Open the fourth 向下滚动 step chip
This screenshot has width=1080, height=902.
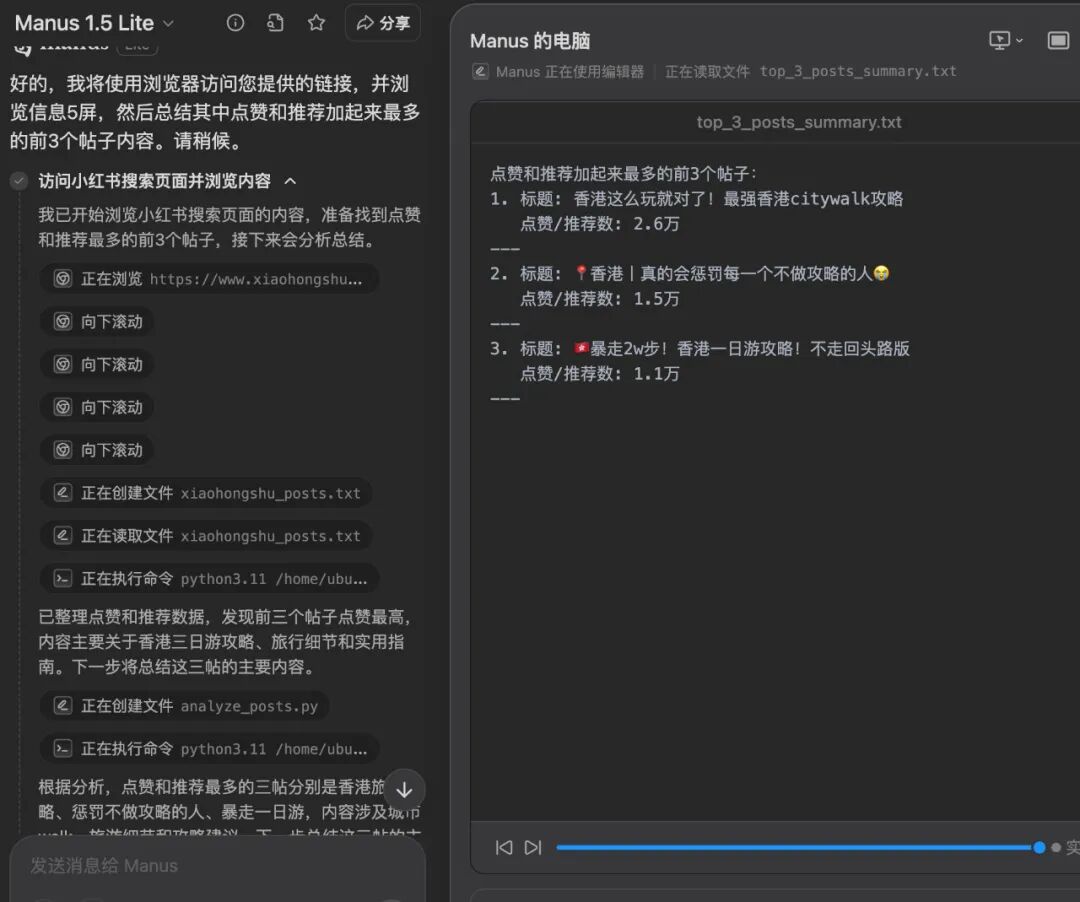pyautogui.click(x=97, y=450)
